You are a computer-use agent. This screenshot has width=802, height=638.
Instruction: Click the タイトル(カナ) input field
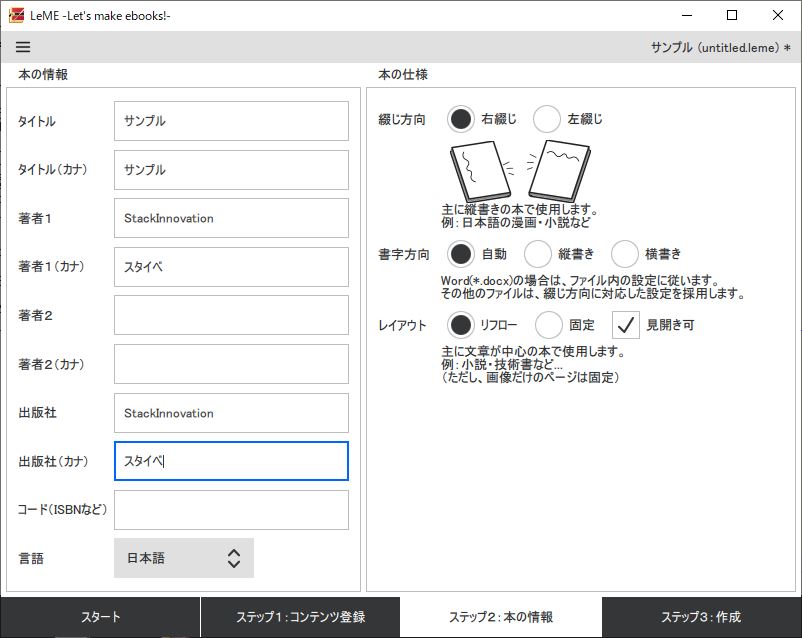pos(231,170)
